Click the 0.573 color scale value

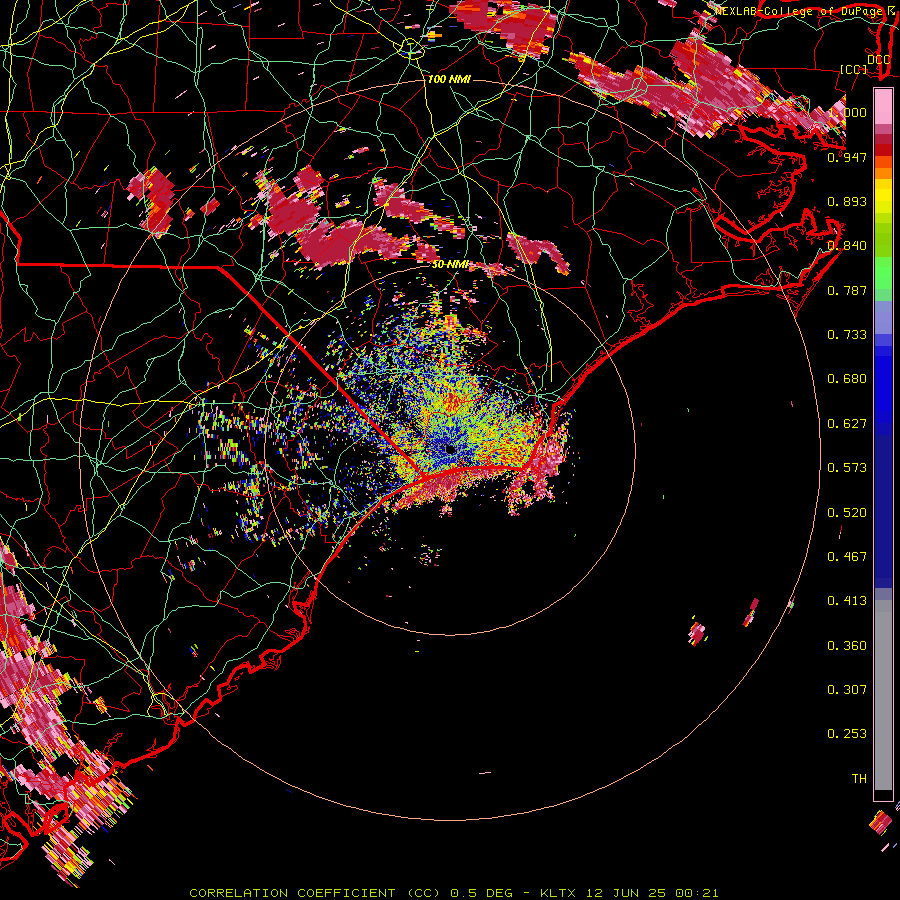click(x=847, y=467)
